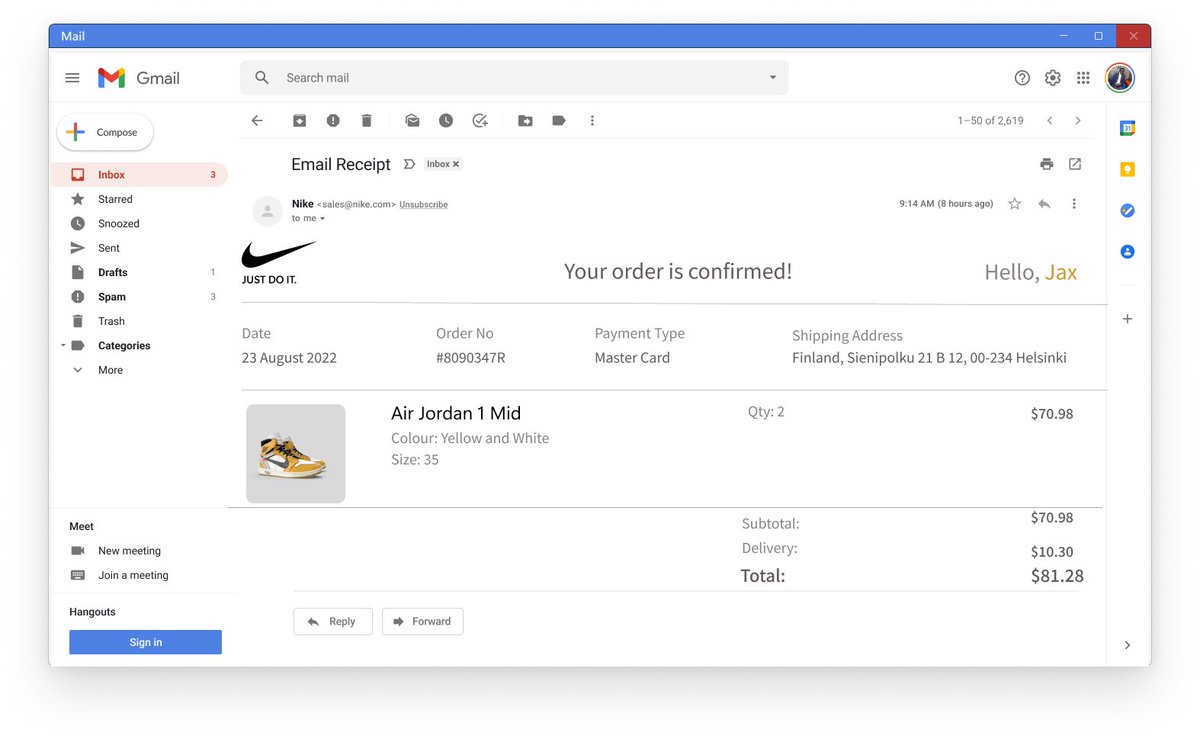The width and height of the screenshot is (1200, 739).
Task: Select the total amount $81.28
Action: pyautogui.click(x=1057, y=576)
